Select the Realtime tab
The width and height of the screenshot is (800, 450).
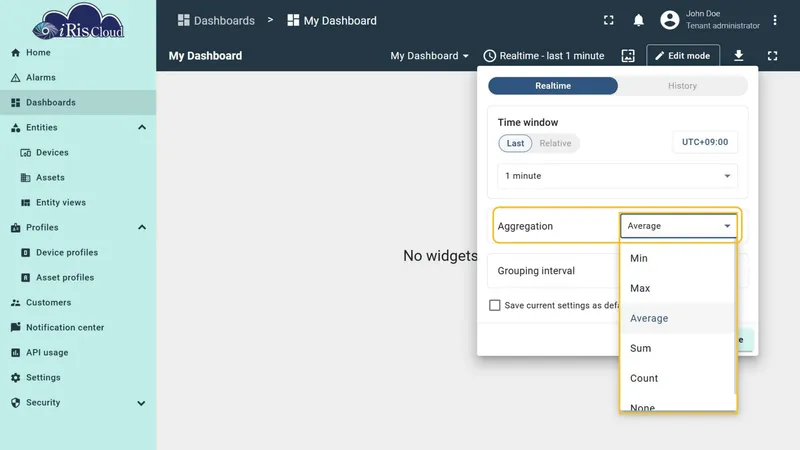[x=553, y=86]
